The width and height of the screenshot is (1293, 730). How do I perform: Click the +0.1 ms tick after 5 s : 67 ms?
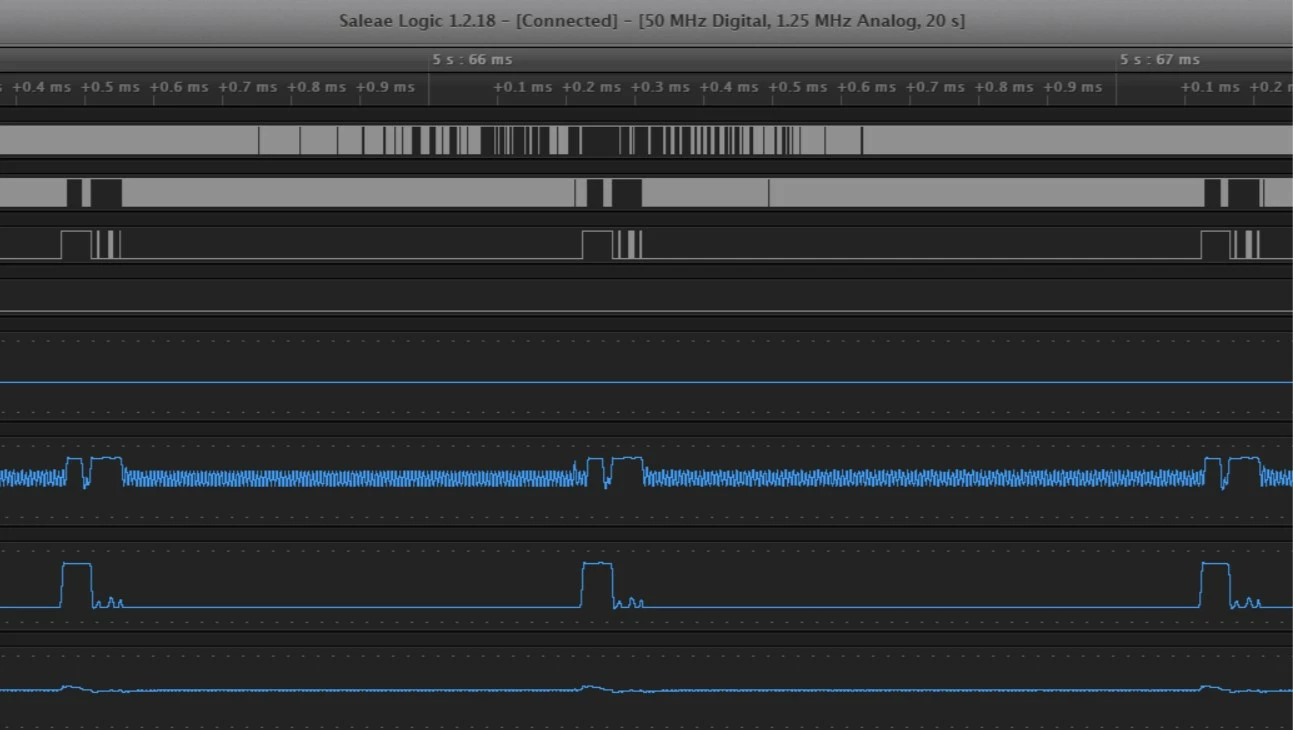[x=1210, y=87]
